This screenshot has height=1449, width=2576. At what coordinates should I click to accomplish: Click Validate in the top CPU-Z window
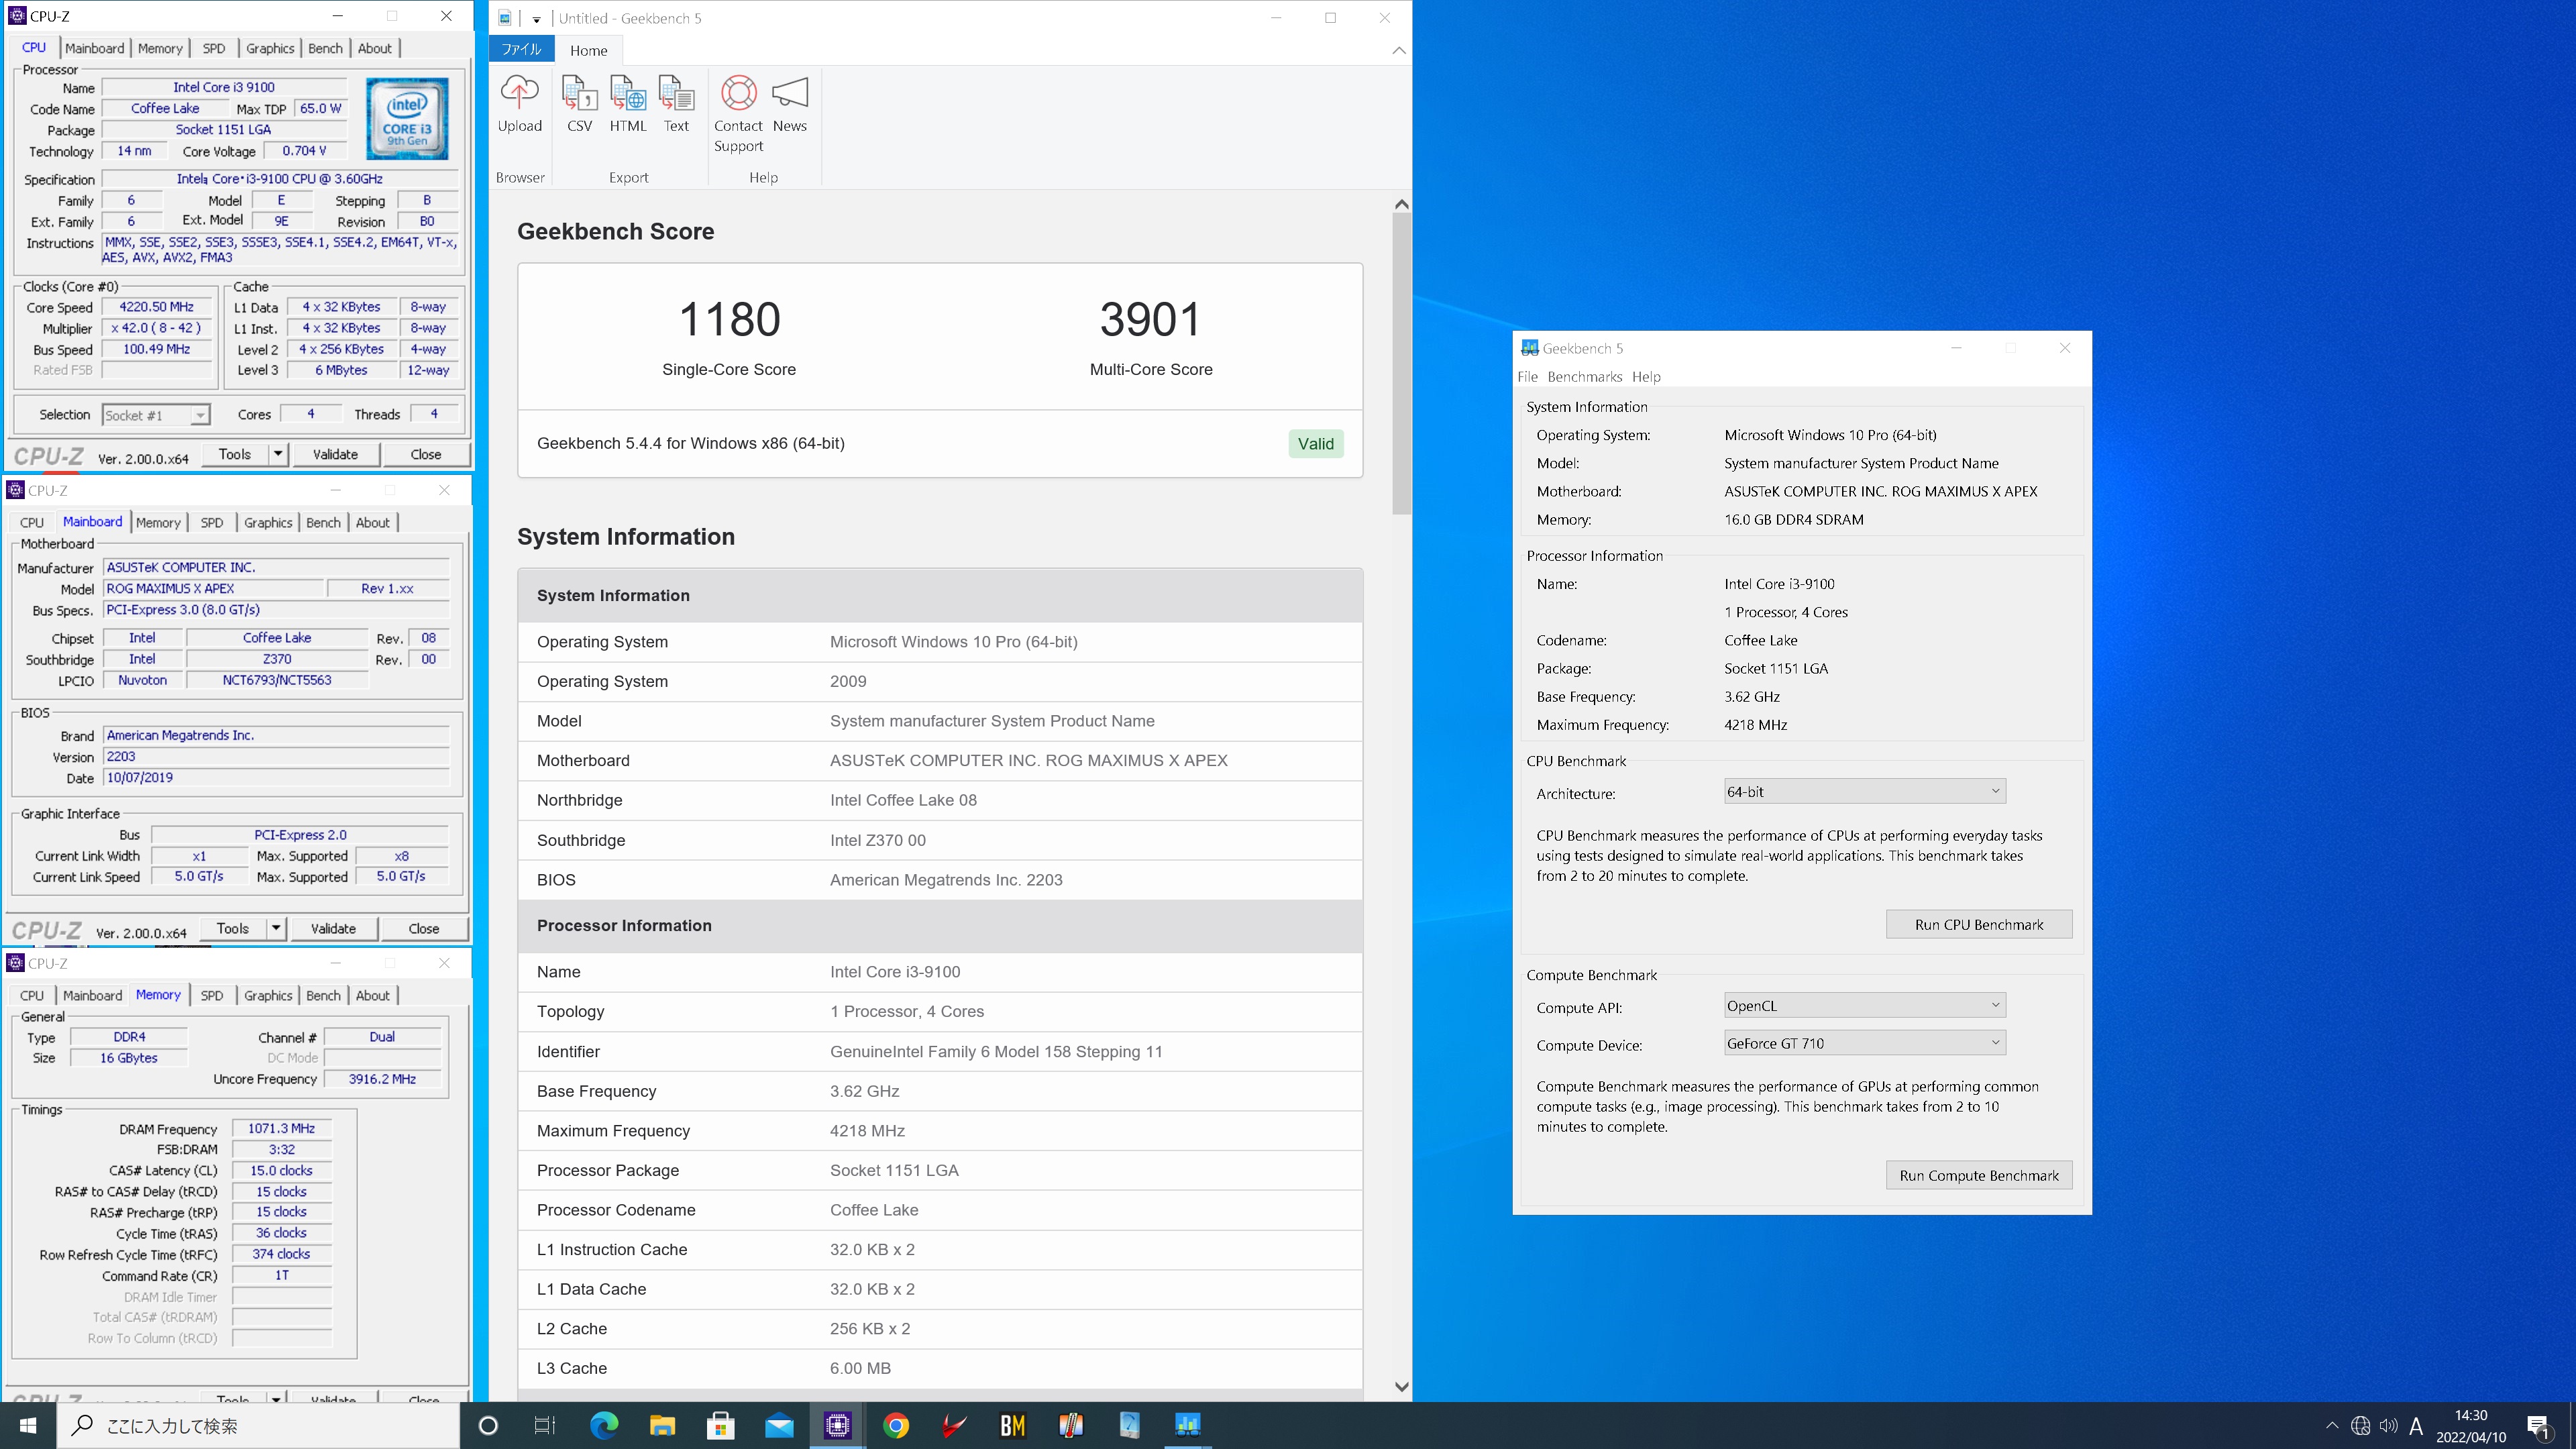click(335, 454)
